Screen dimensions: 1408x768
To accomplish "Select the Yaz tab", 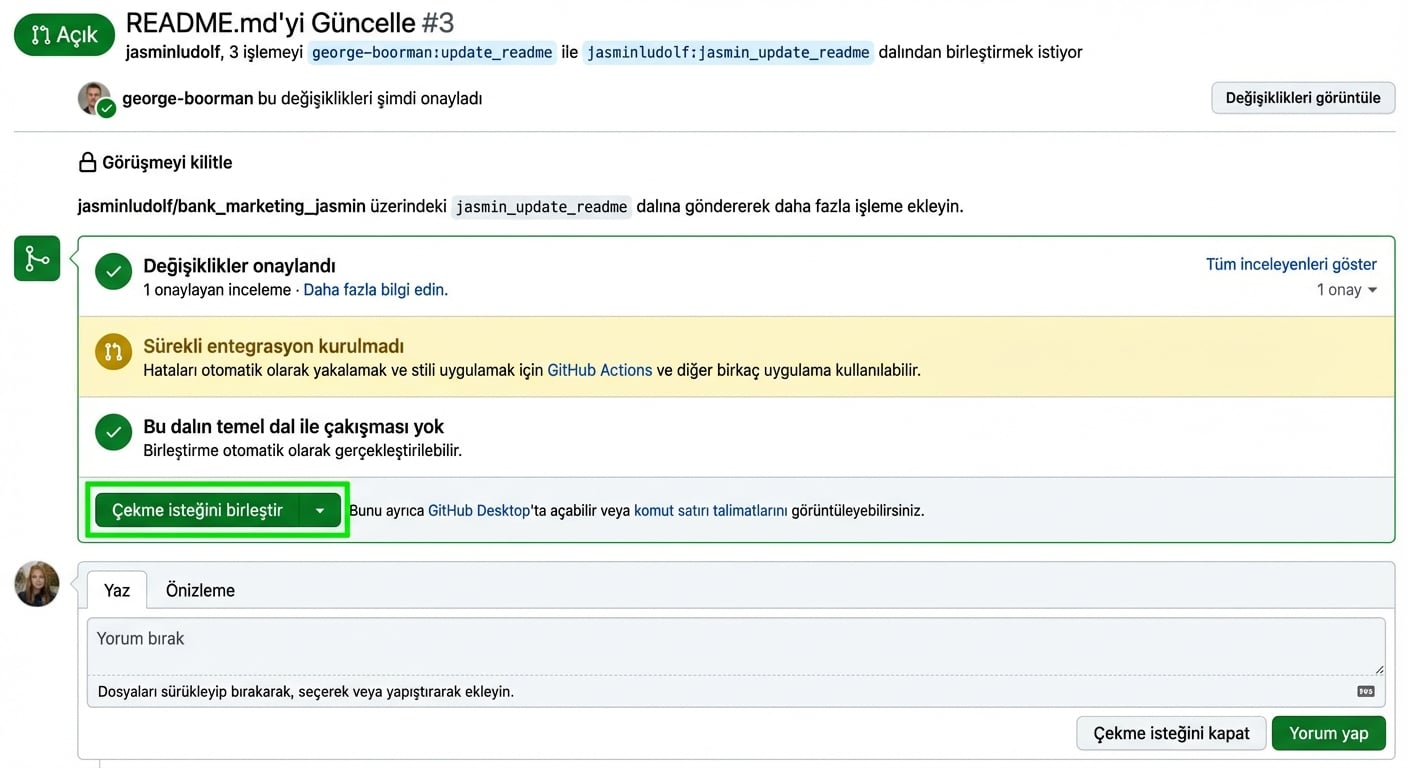I will tap(117, 590).
